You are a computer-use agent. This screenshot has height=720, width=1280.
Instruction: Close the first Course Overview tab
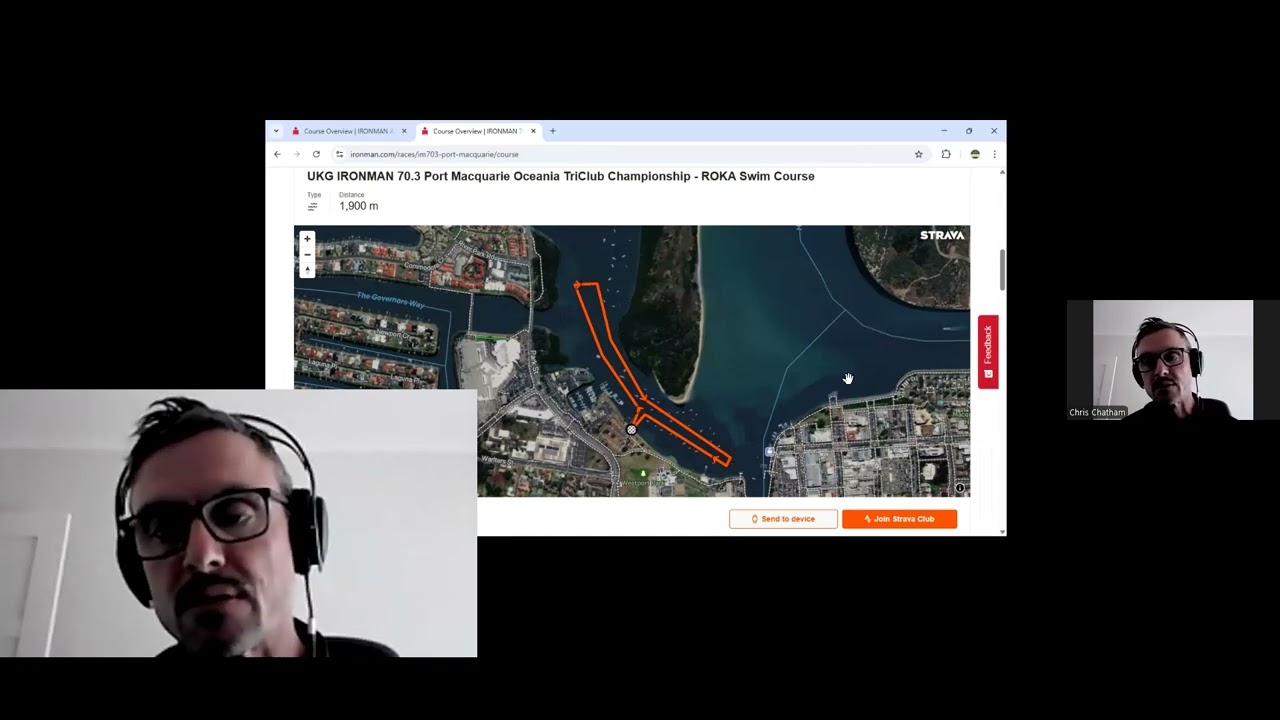404,131
